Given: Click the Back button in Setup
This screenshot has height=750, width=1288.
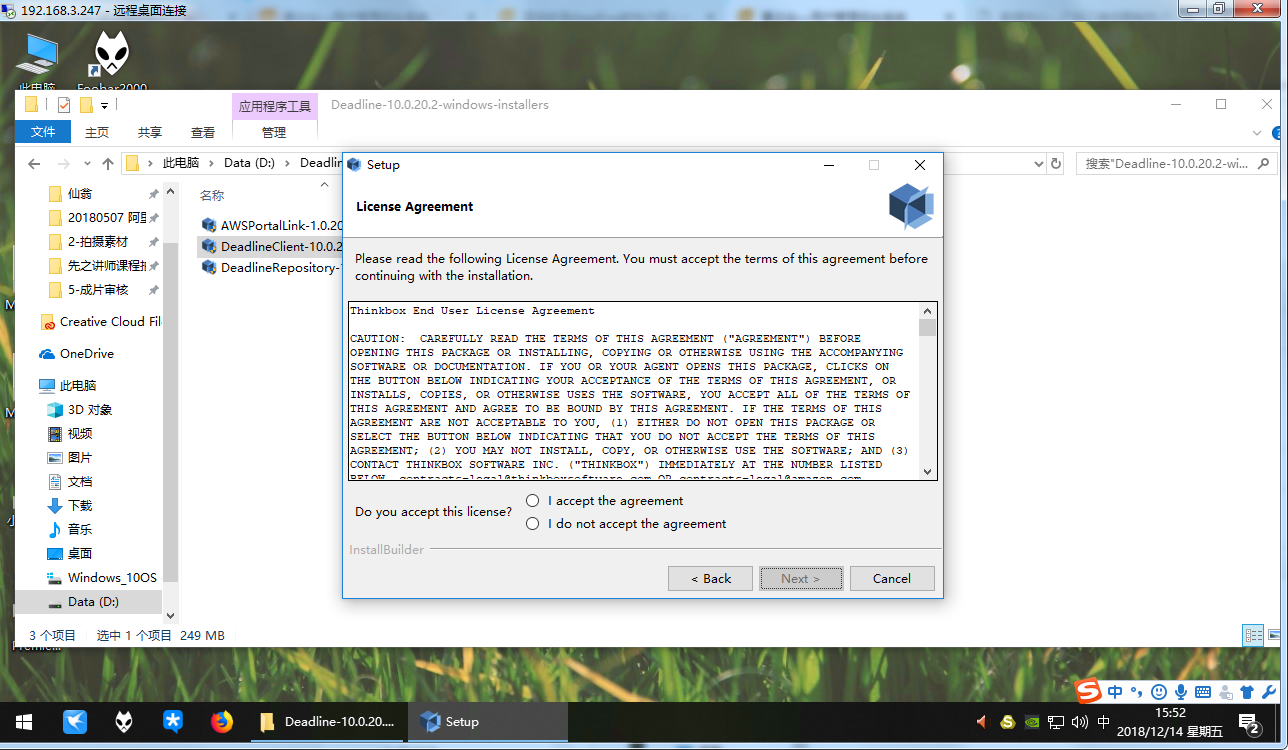Looking at the screenshot, I should coord(711,578).
